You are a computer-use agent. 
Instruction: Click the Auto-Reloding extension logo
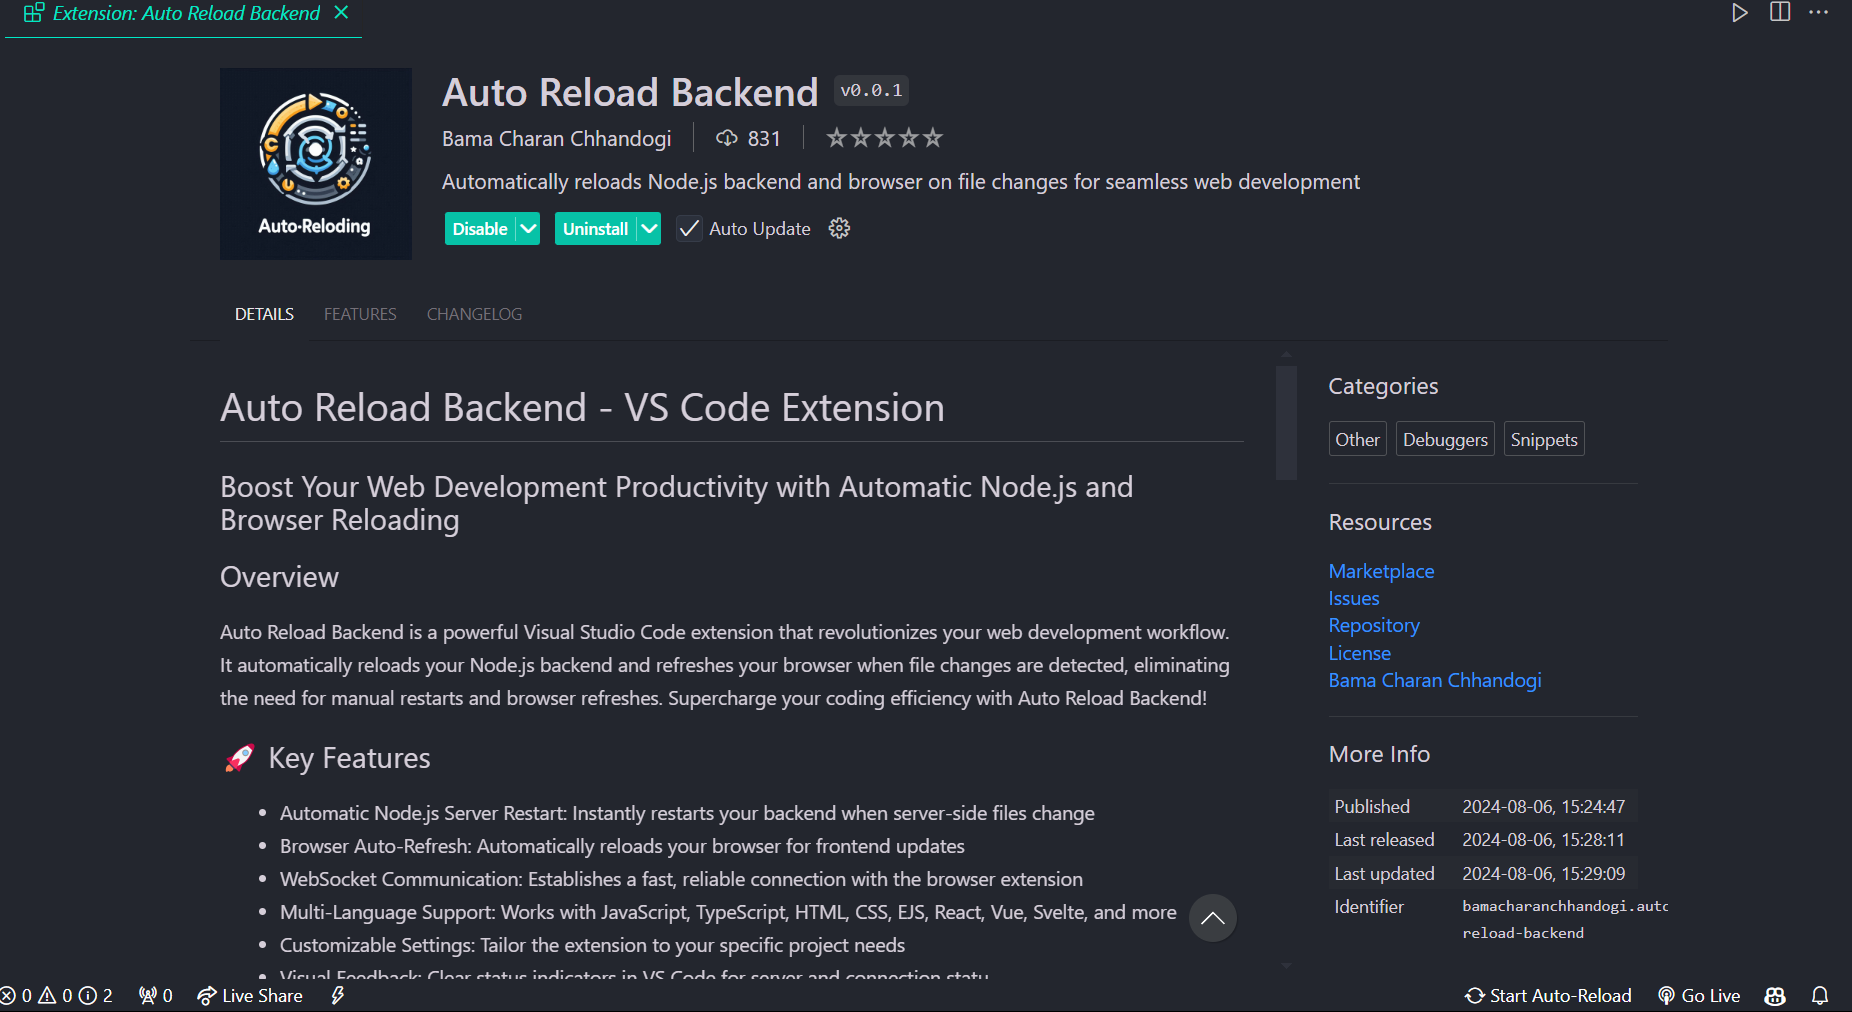click(x=316, y=164)
